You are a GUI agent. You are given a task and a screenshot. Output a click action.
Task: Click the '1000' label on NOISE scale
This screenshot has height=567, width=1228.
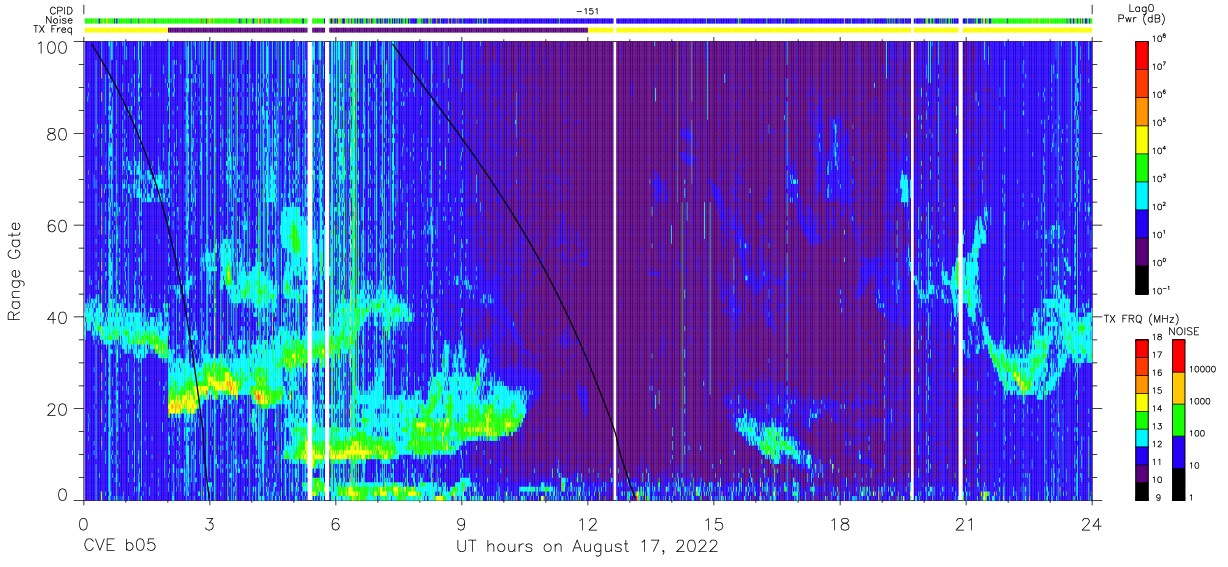click(1200, 401)
